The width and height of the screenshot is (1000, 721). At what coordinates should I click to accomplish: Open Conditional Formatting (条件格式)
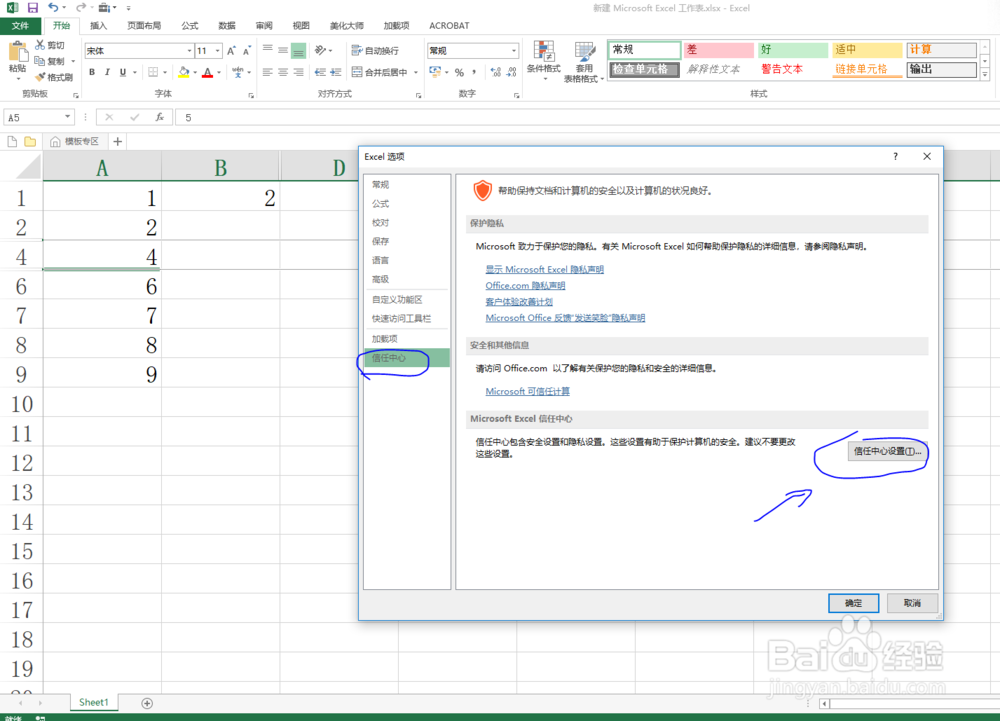pyautogui.click(x=544, y=59)
